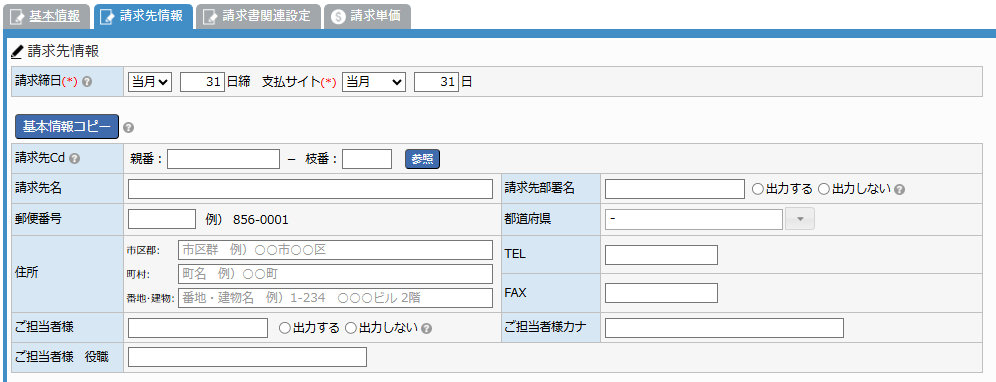Click the 参照 button
The width and height of the screenshot is (996, 382).
pos(422,159)
